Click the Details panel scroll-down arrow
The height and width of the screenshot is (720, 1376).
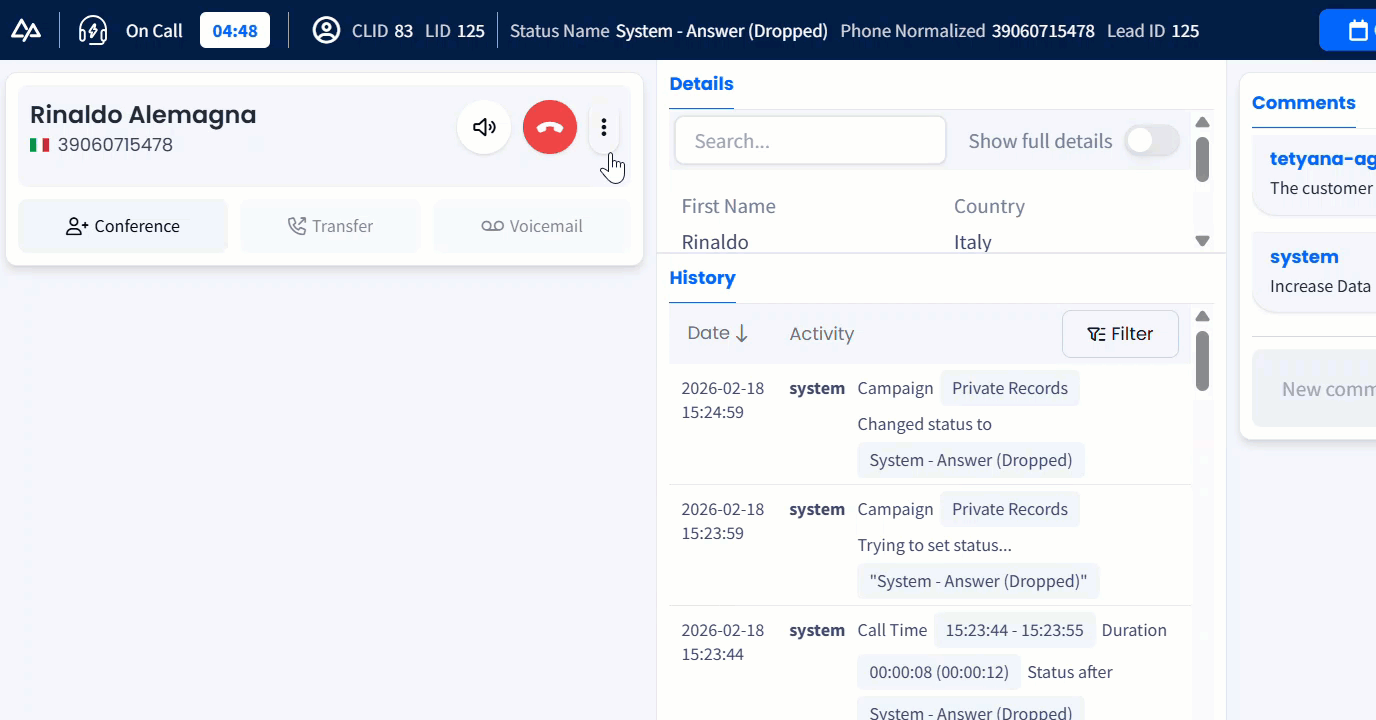[x=1202, y=240]
